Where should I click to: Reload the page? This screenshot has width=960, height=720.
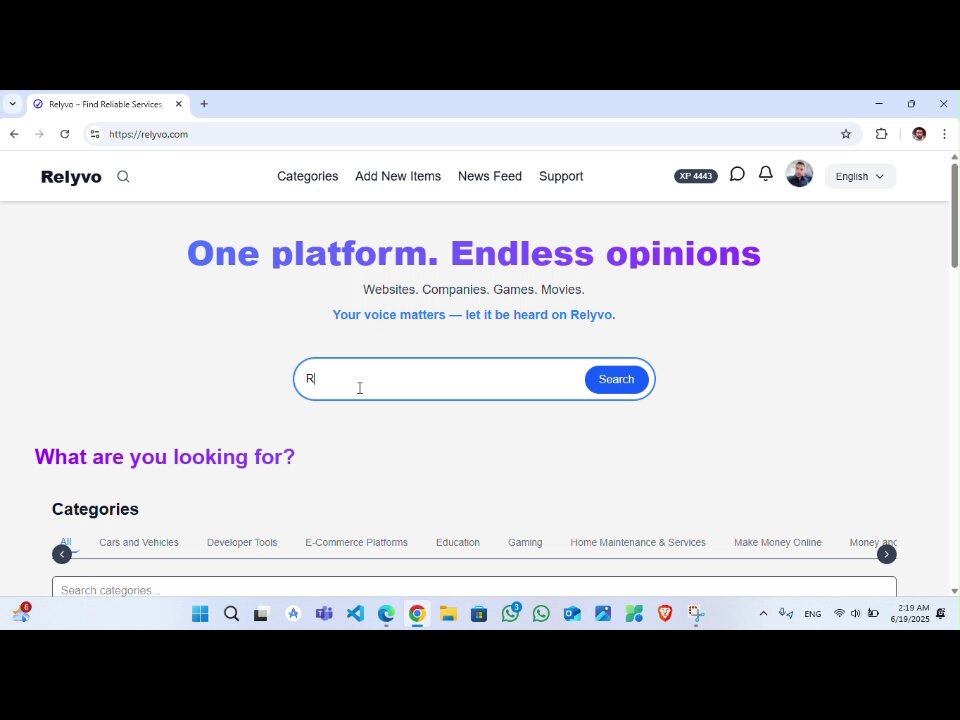point(64,134)
